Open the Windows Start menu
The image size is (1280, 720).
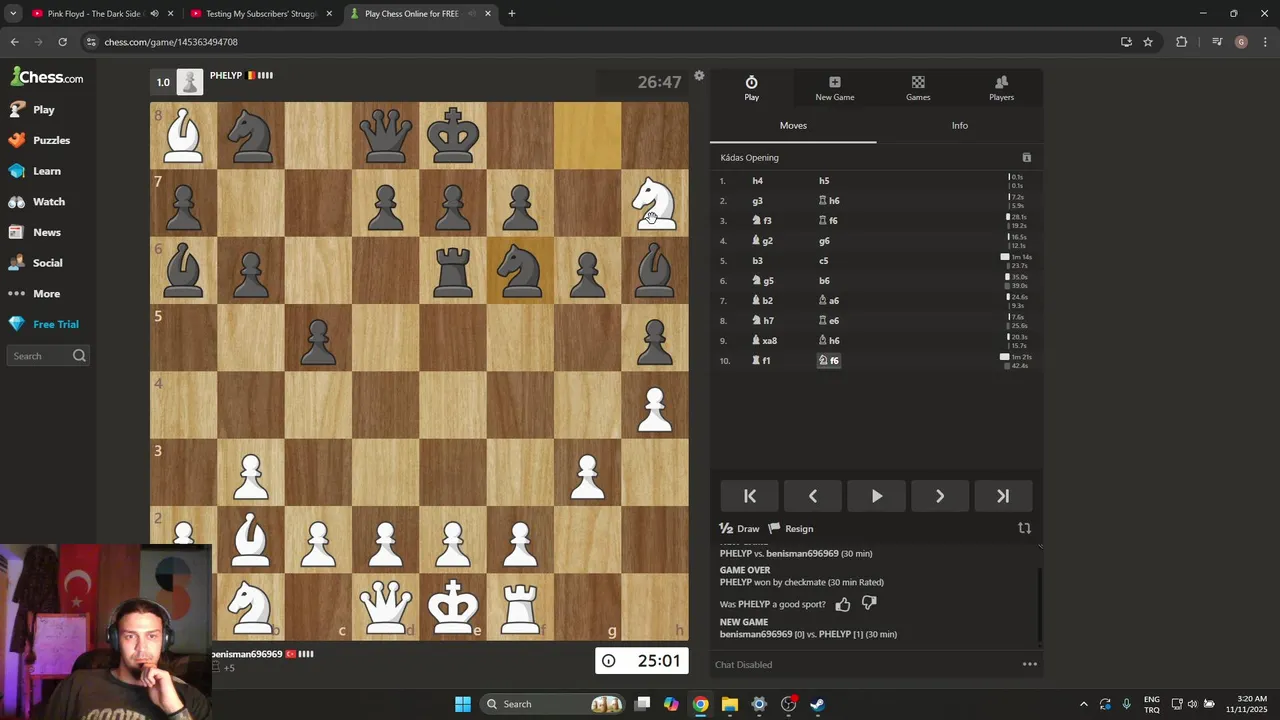click(x=462, y=704)
